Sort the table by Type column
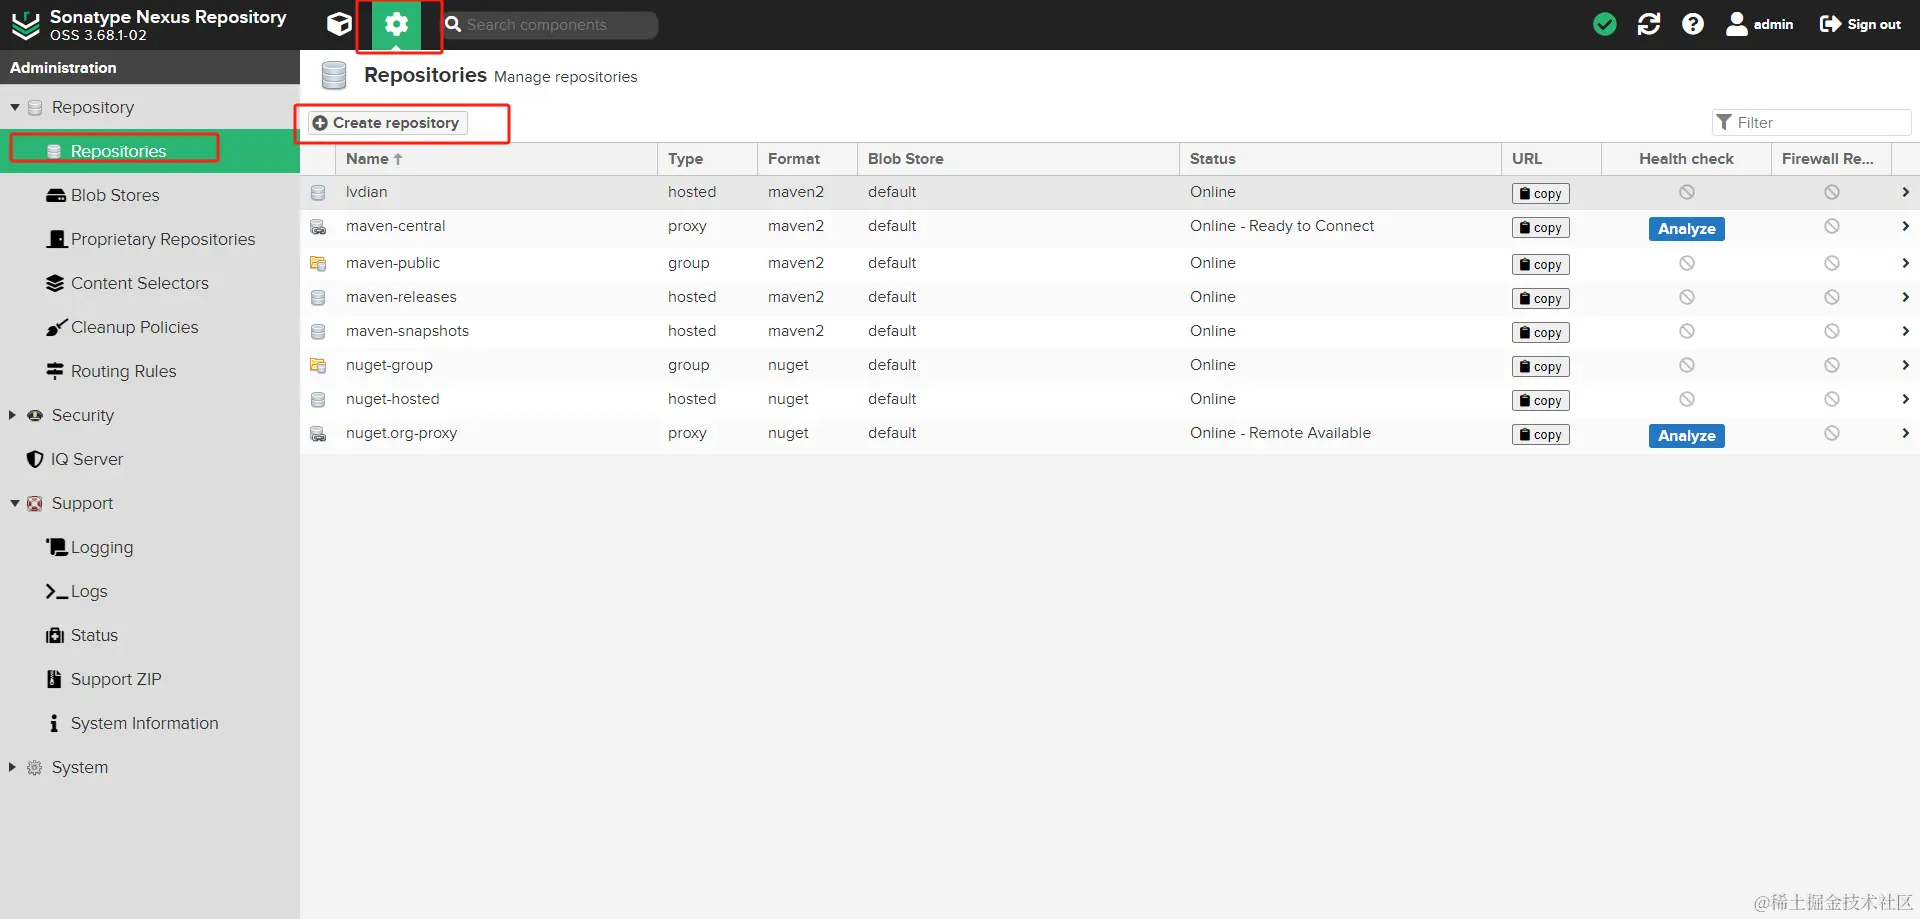The image size is (1920, 919). pos(707,159)
